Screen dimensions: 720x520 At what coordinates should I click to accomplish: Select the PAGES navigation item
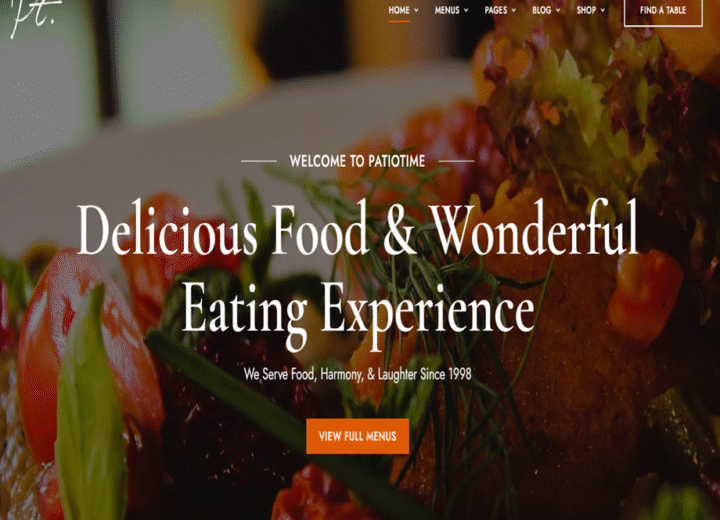tap(495, 10)
